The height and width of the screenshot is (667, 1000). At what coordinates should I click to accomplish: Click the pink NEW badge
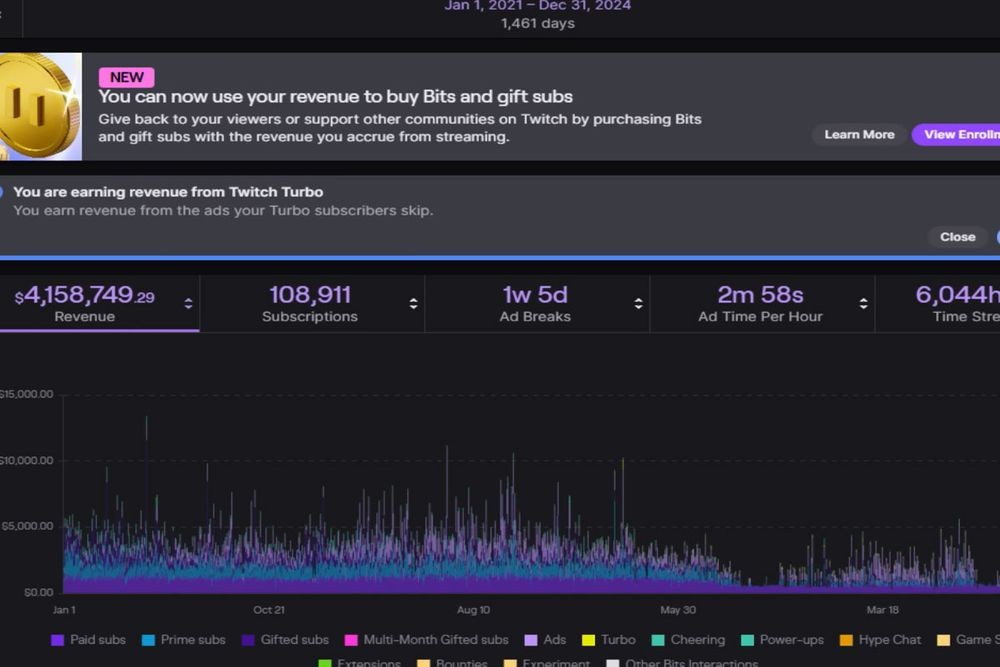pos(126,77)
